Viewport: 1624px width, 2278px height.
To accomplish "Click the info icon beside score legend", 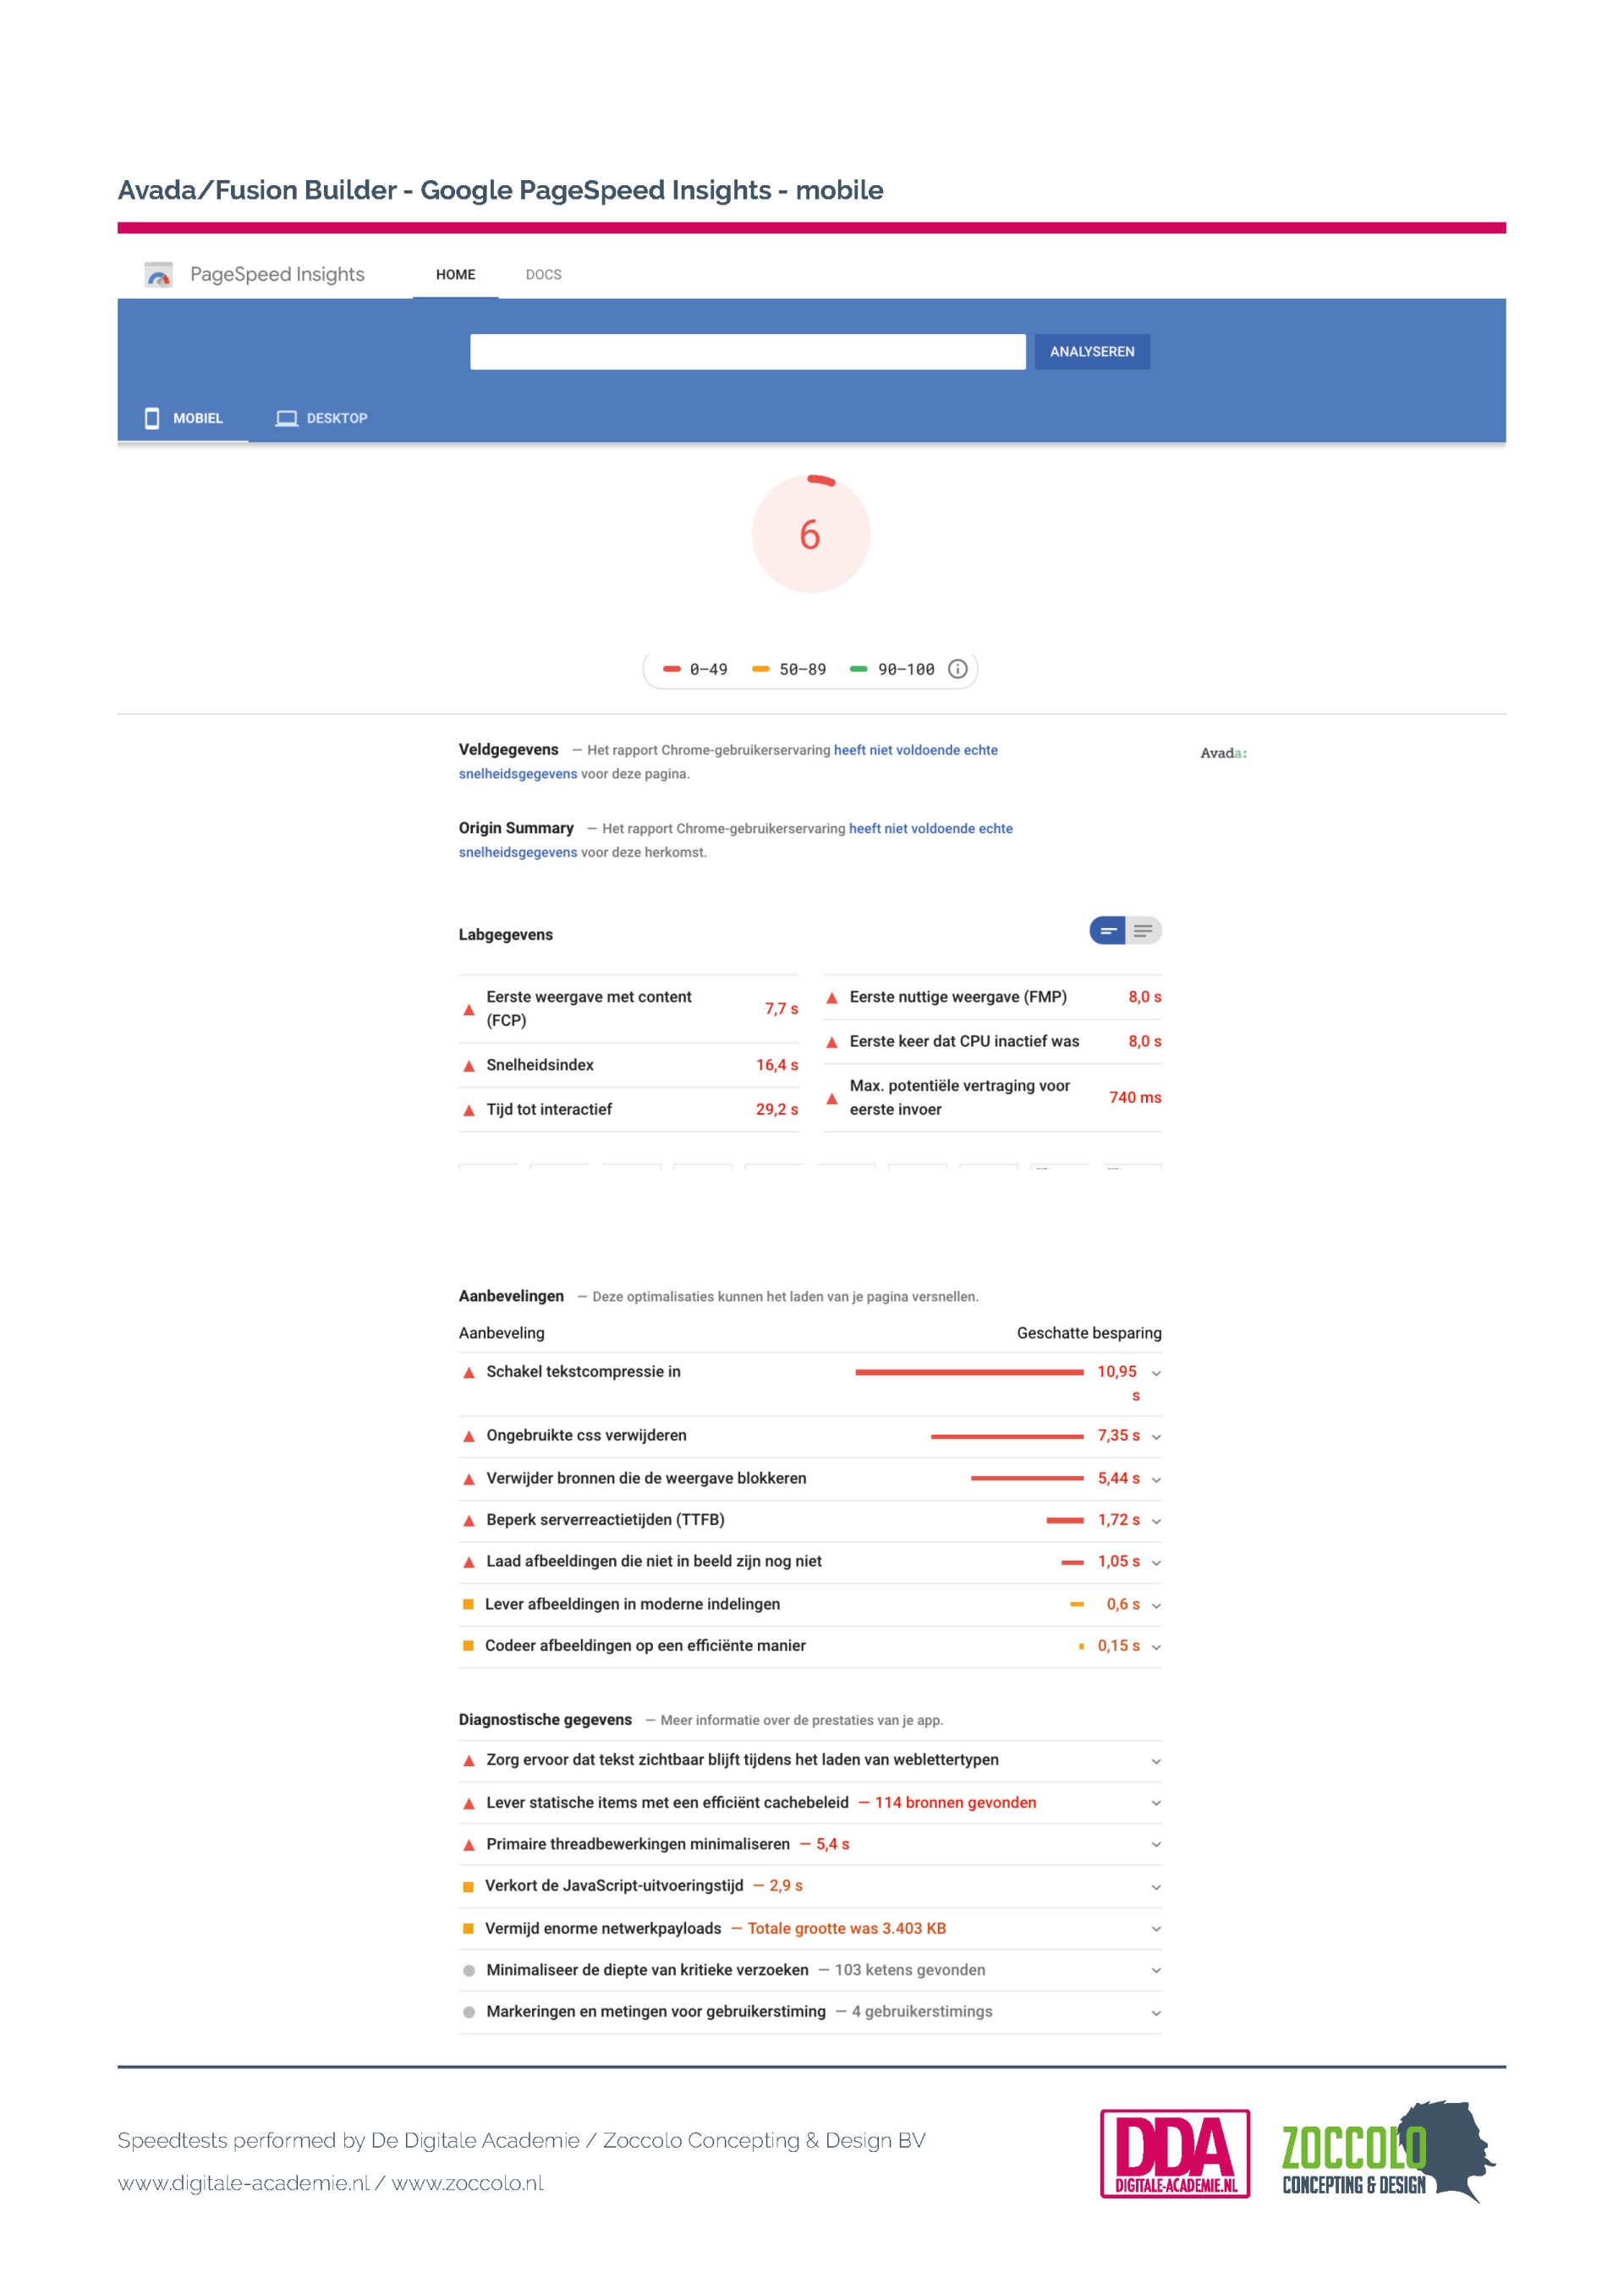I will point(957,669).
